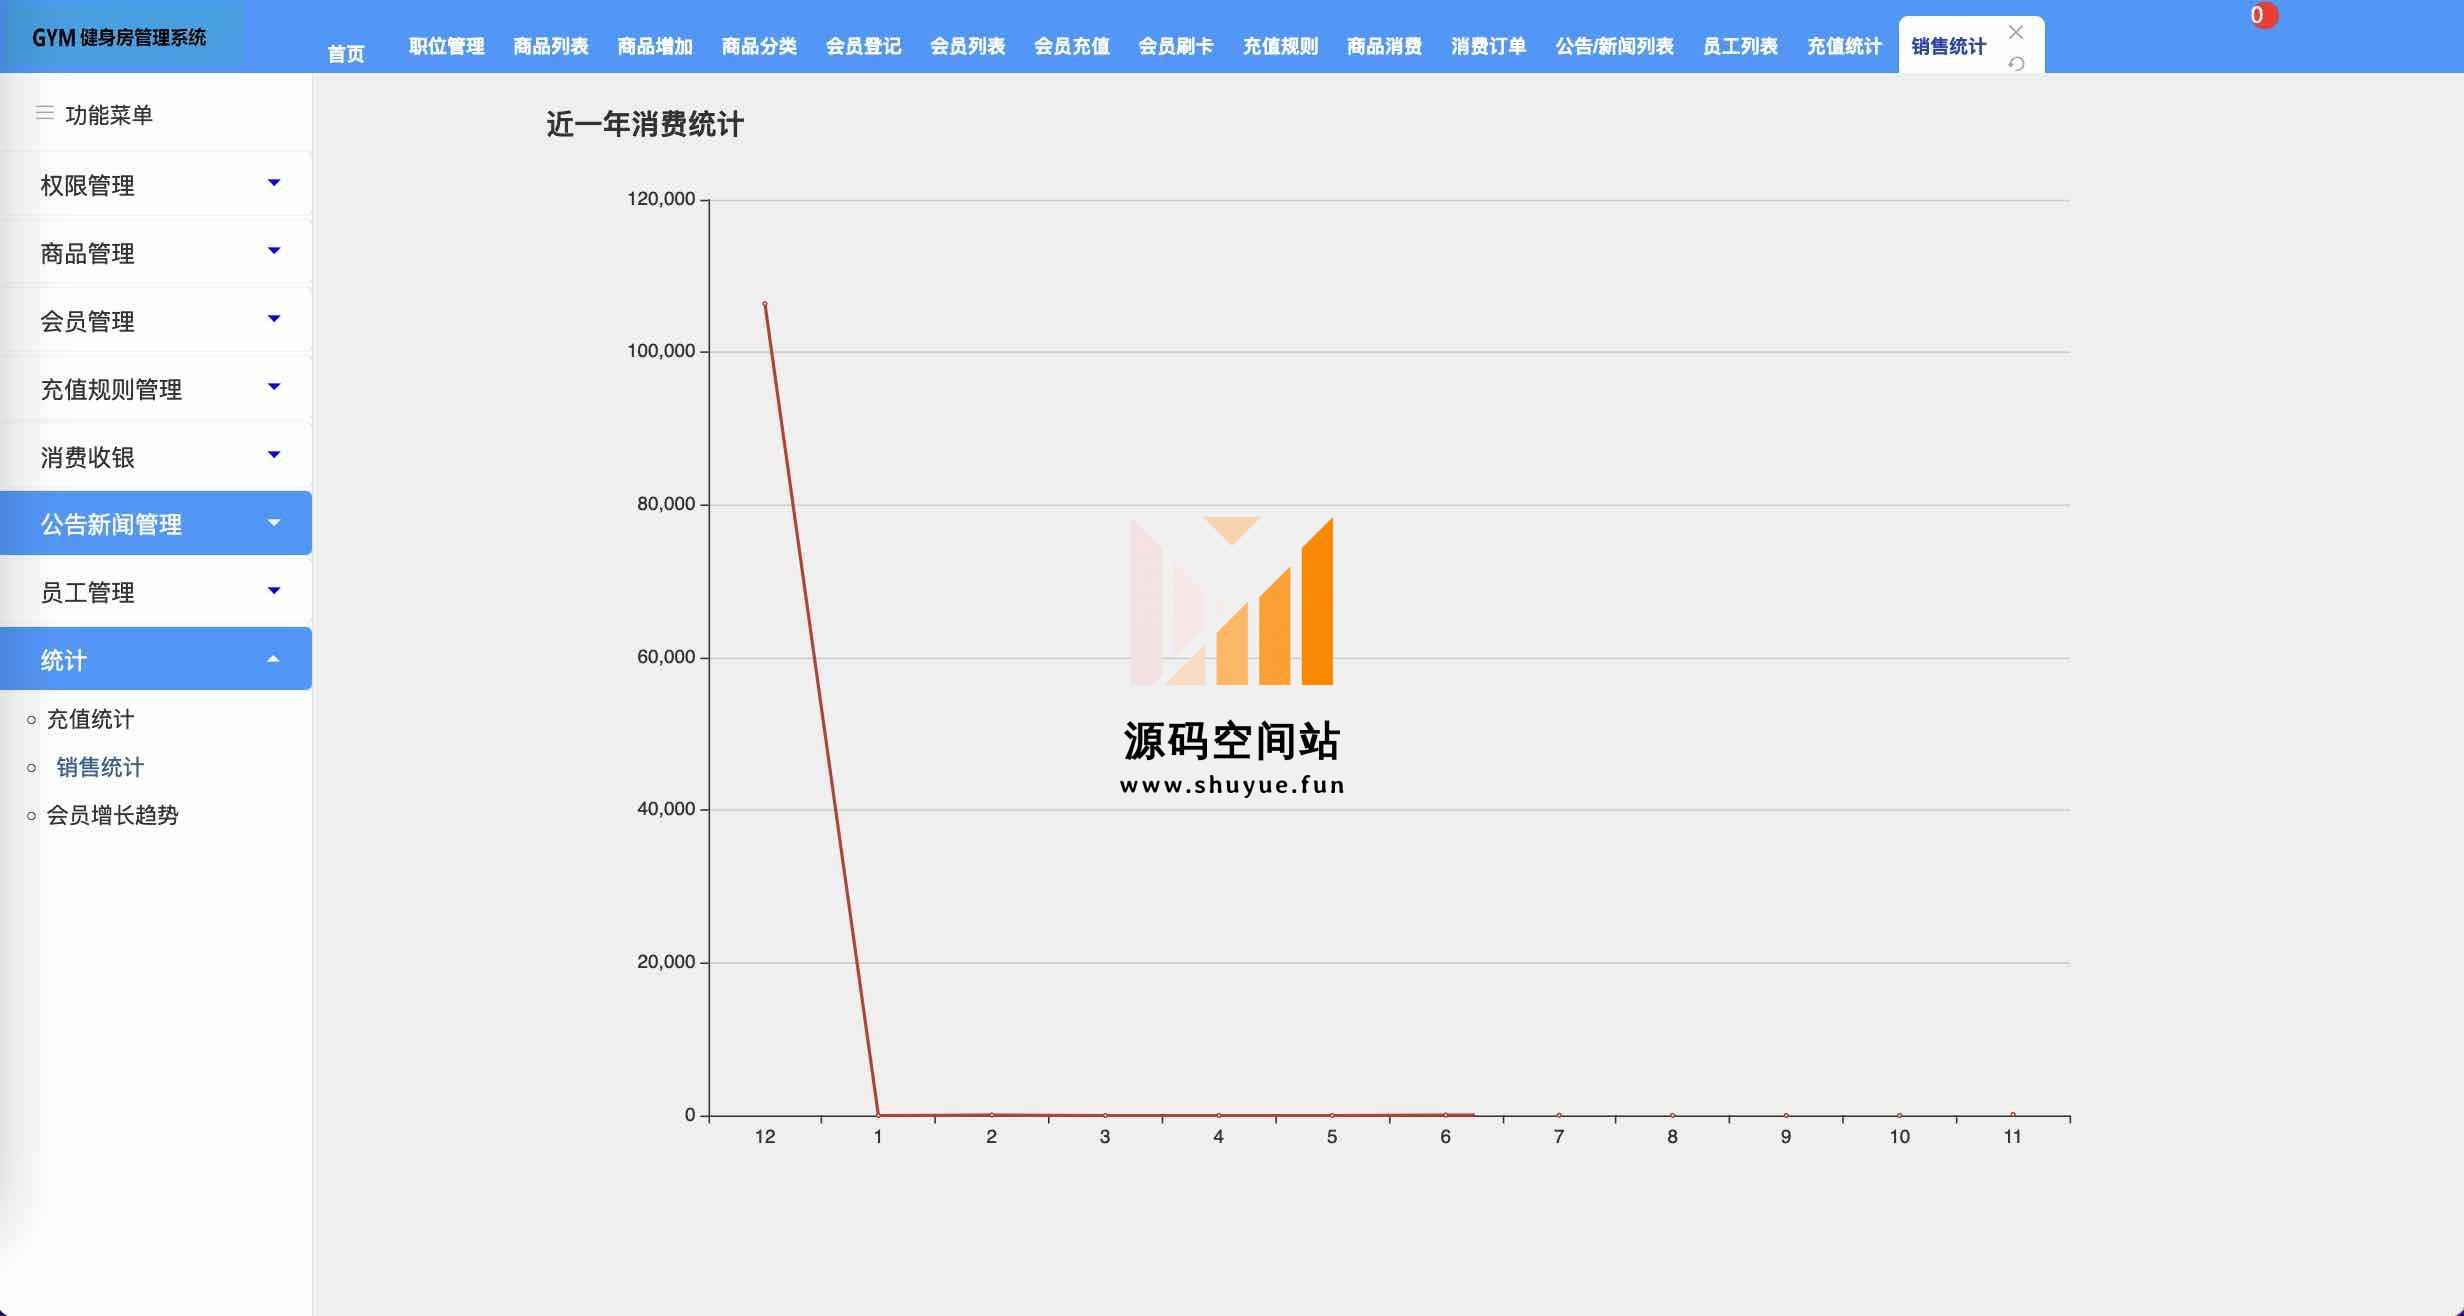Click the 60,000 y-axis label
Image resolution: width=2464 pixels, height=1316 pixels.
666,657
